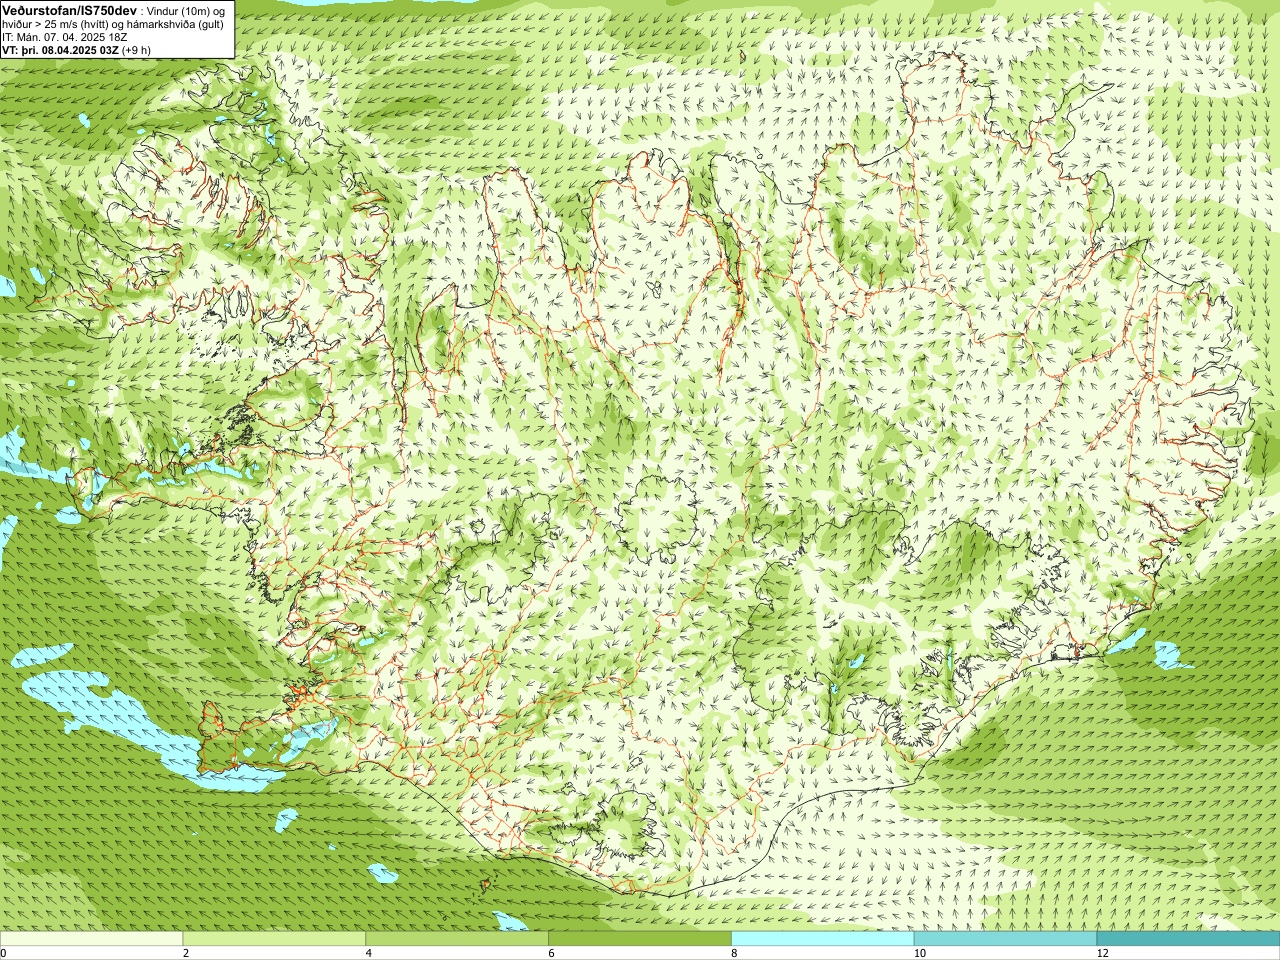Image resolution: width=1280 pixels, height=960 pixels.
Task: Click the '4' tick label on the scale
Action: [369, 953]
